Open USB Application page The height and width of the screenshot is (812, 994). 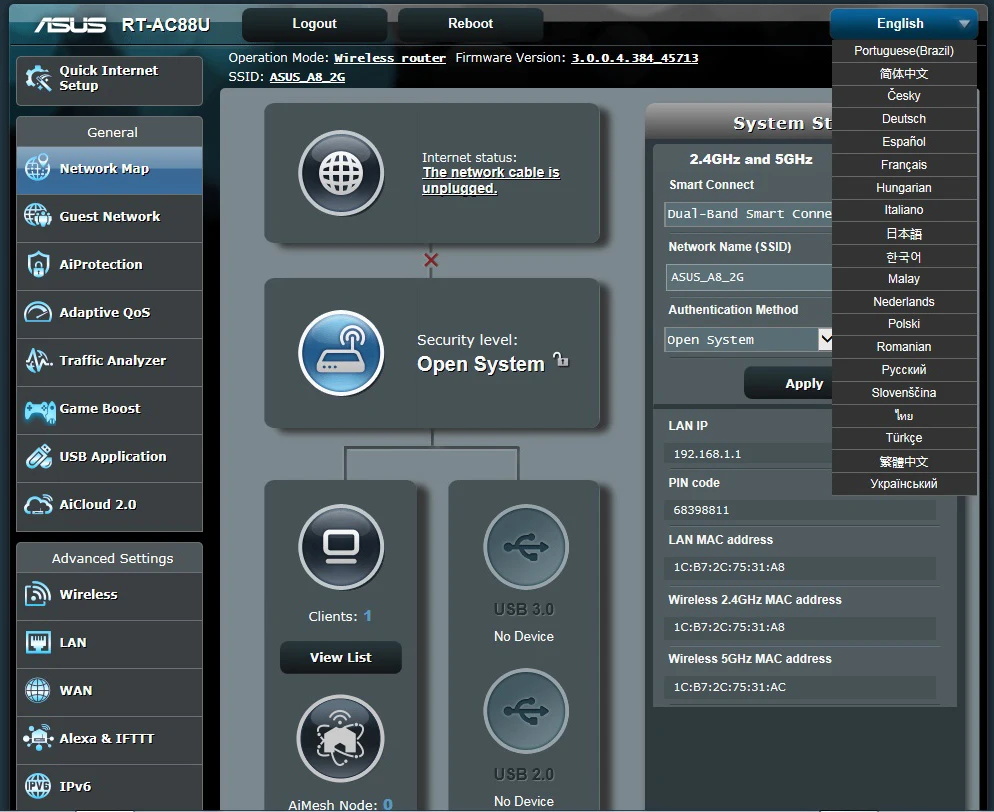tap(109, 458)
